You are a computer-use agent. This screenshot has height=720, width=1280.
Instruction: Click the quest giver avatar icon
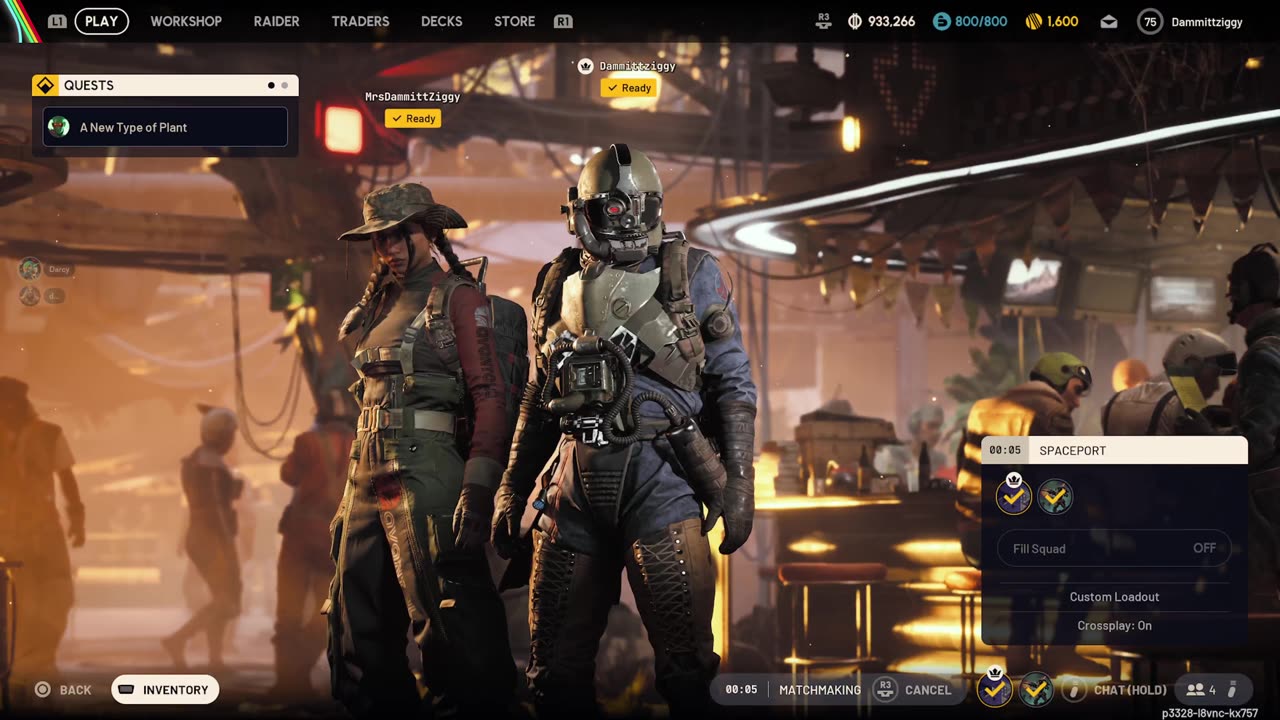pyautogui.click(x=59, y=127)
